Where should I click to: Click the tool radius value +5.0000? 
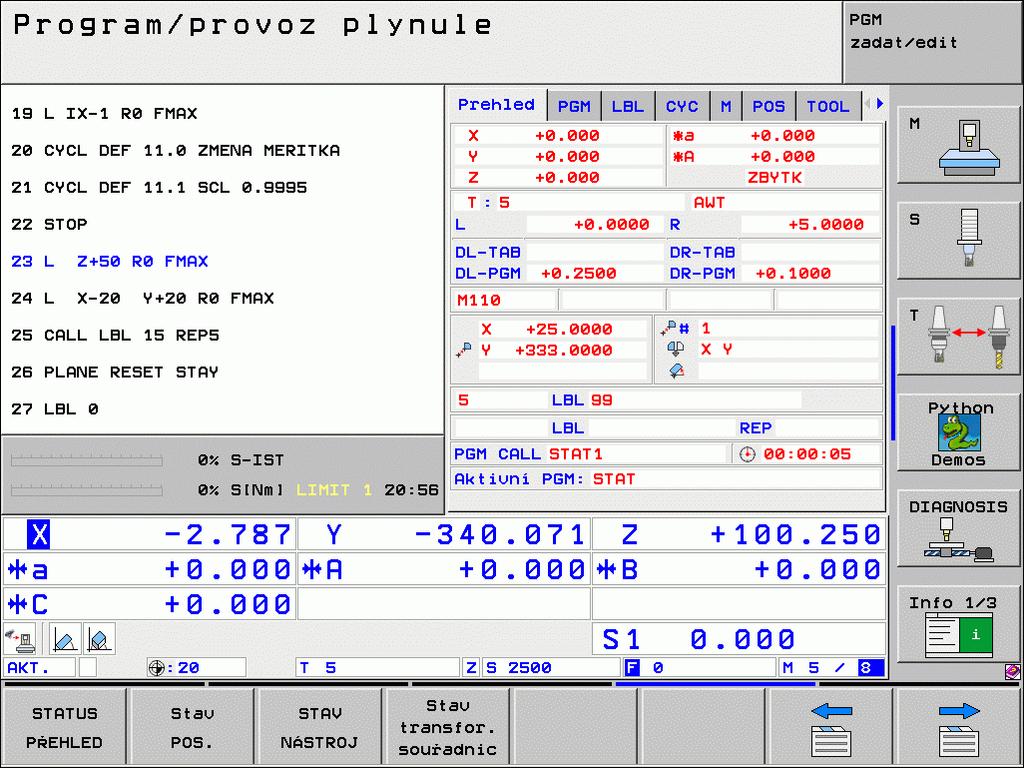[826, 225]
